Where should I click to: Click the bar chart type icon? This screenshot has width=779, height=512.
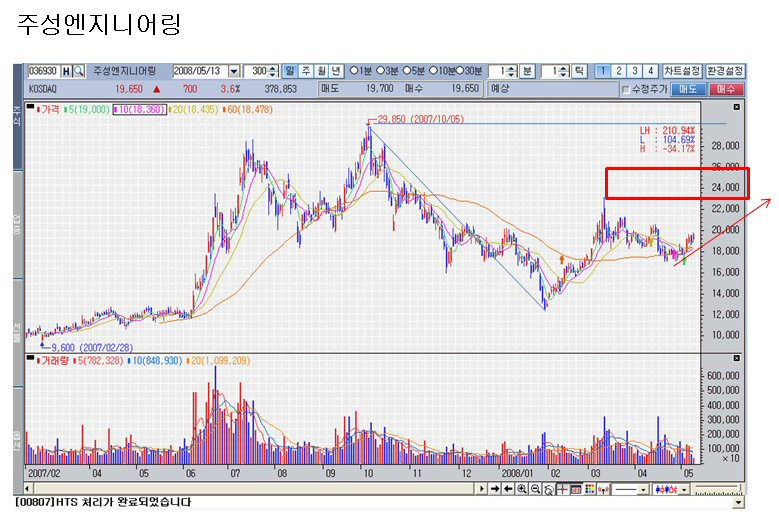pos(604,489)
